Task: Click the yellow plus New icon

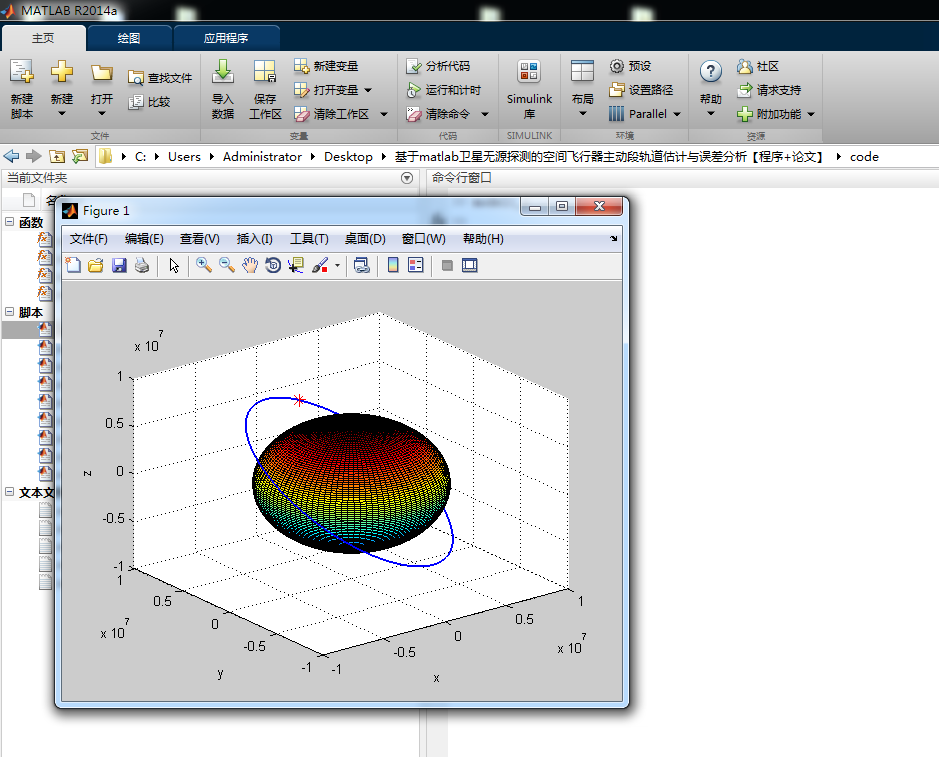Action: (61, 72)
